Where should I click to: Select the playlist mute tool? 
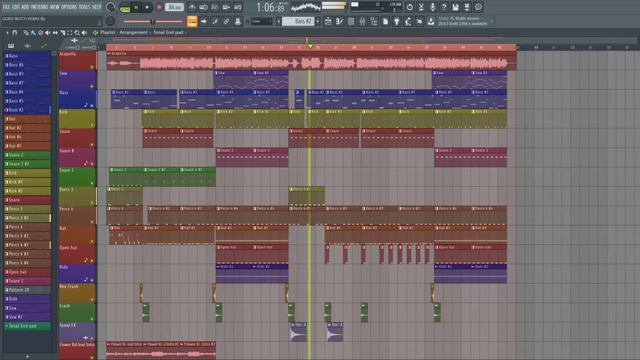tap(48, 32)
